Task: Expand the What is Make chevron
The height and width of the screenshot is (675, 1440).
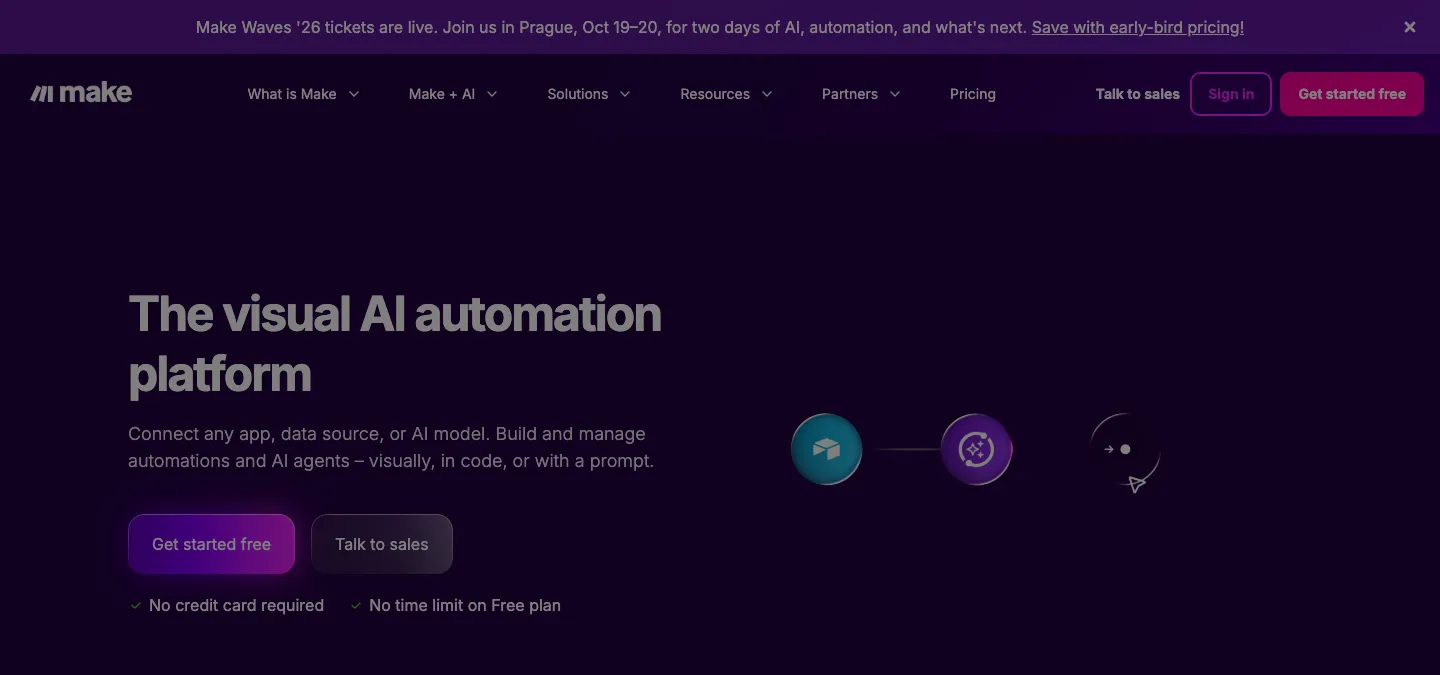Action: pos(354,94)
